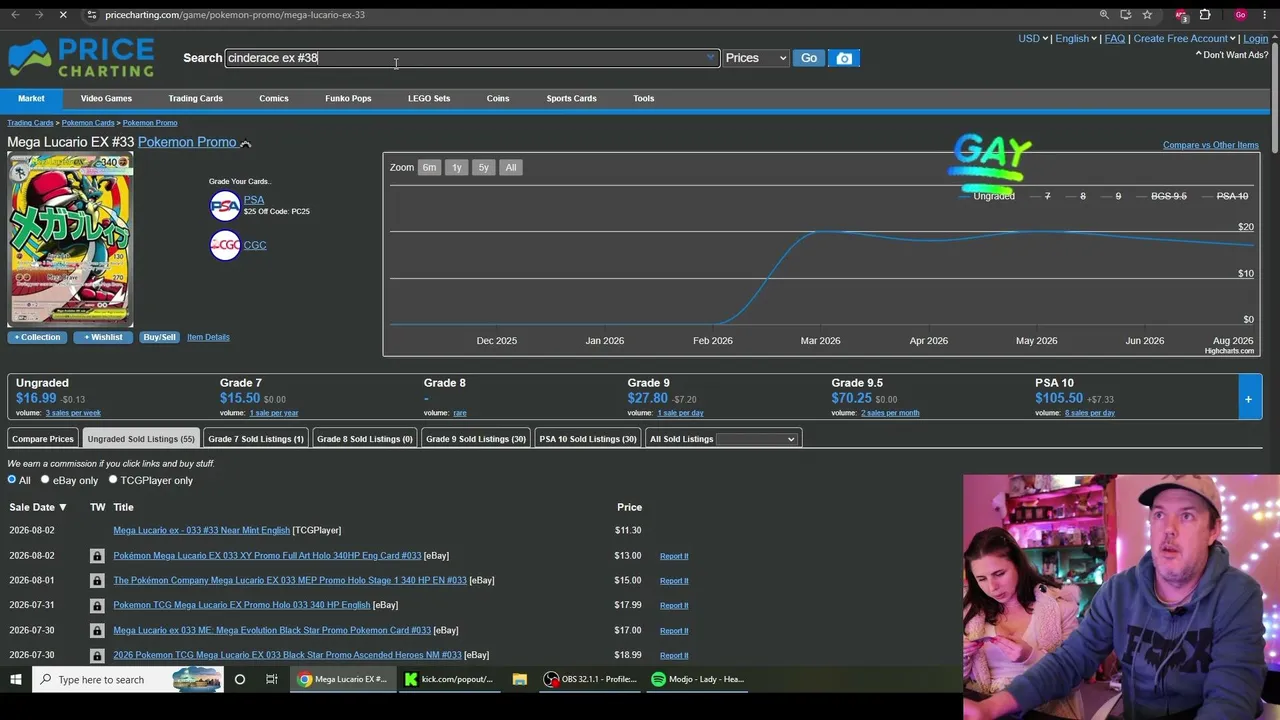This screenshot has height=720, width=1280.
Task: Open Task View on the taskbar
Action: tap(271, 679)
